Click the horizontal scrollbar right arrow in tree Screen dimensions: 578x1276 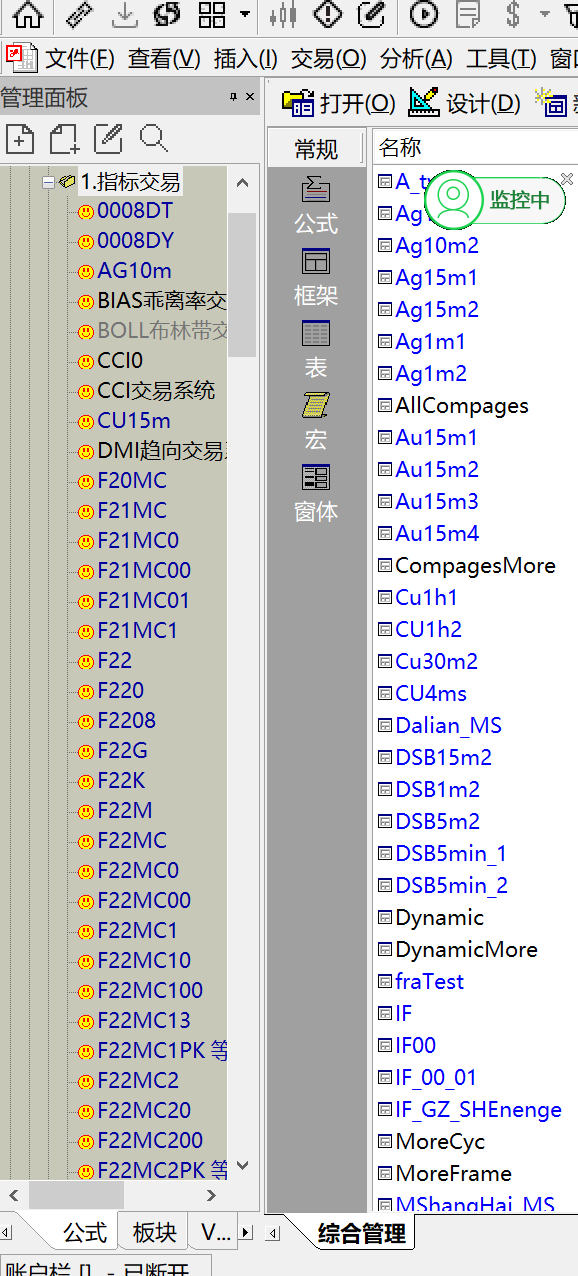pos(211,1195)
